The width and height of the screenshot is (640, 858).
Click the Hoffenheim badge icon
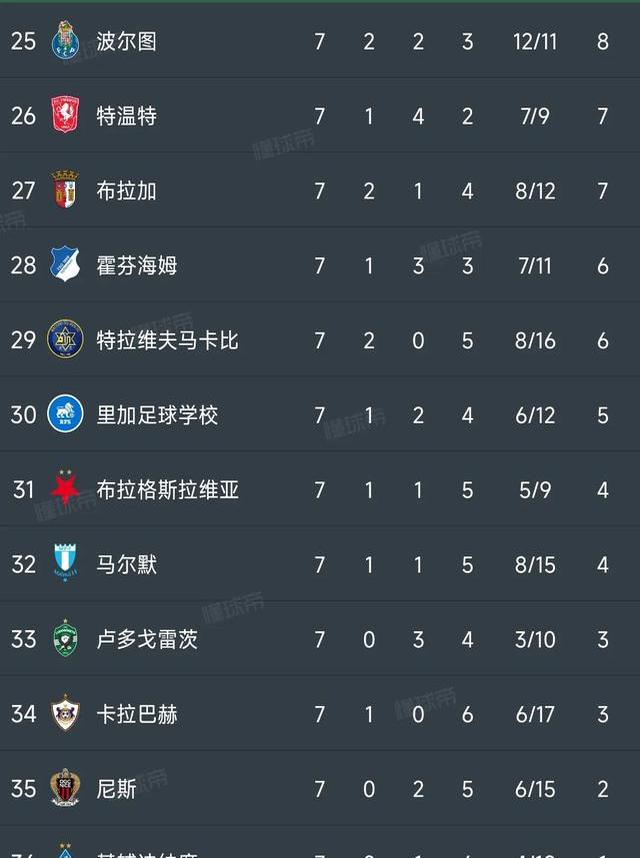(x=64, y=265)
